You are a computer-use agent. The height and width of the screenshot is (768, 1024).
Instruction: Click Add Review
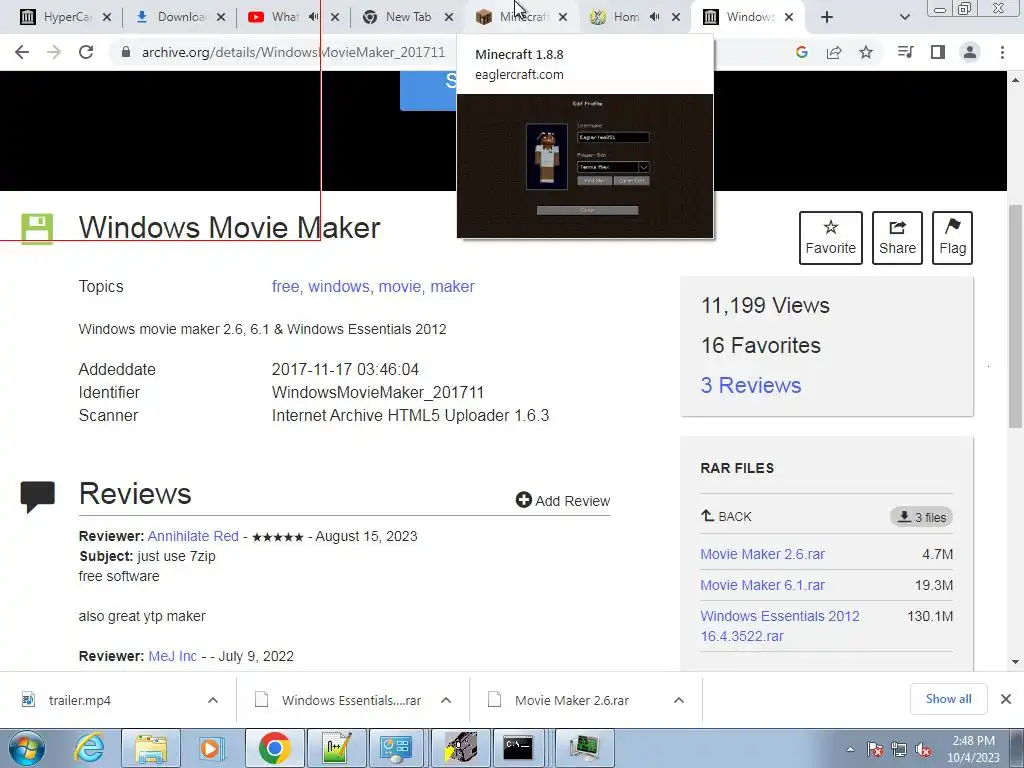pyautogui.click(x=563, y=500)
